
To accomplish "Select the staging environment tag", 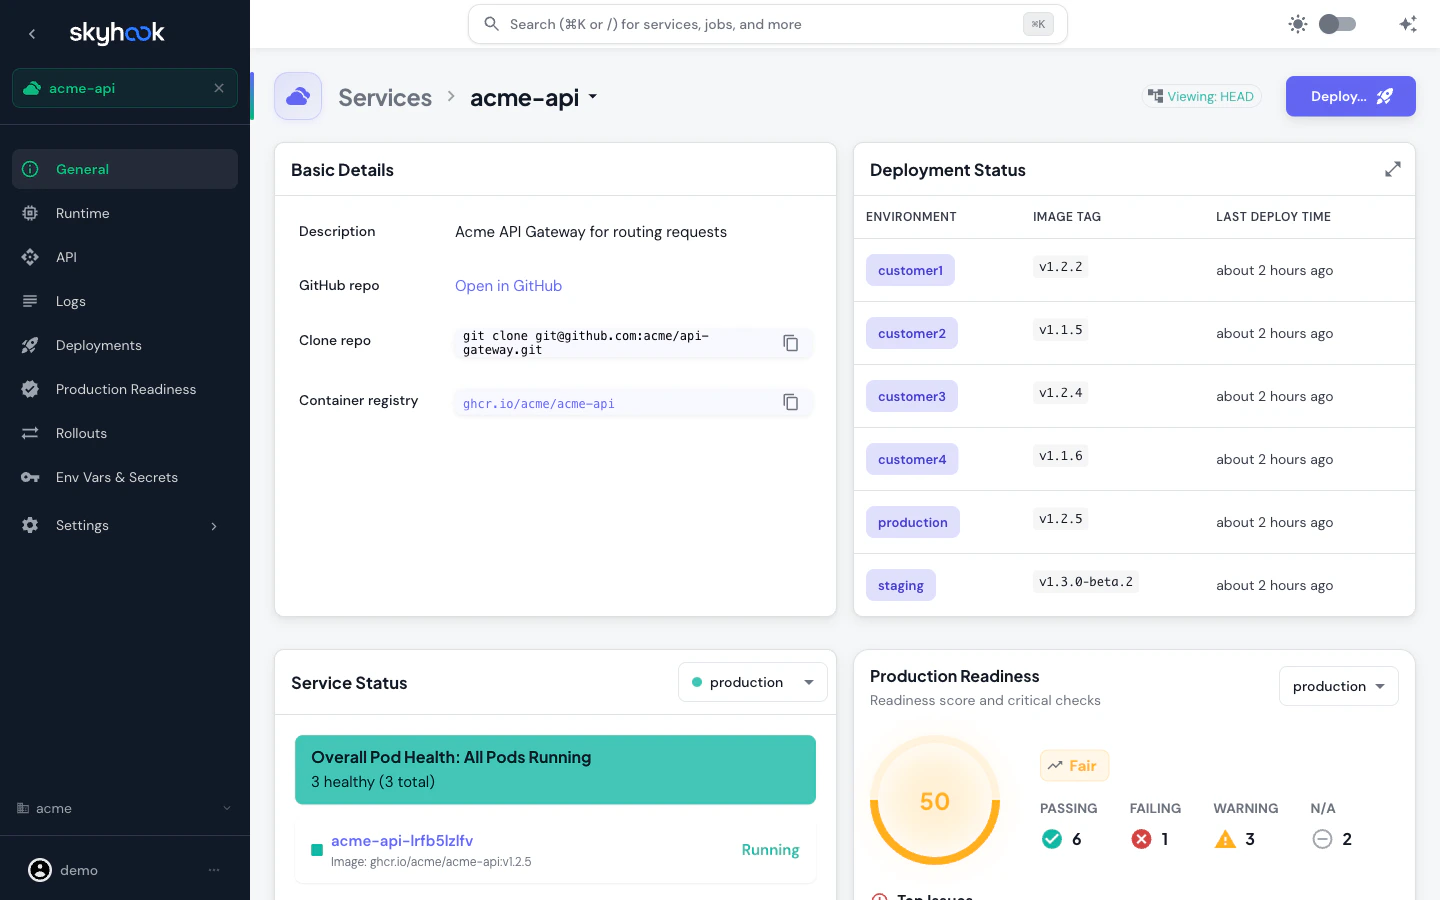I will (x=901, y=585).
